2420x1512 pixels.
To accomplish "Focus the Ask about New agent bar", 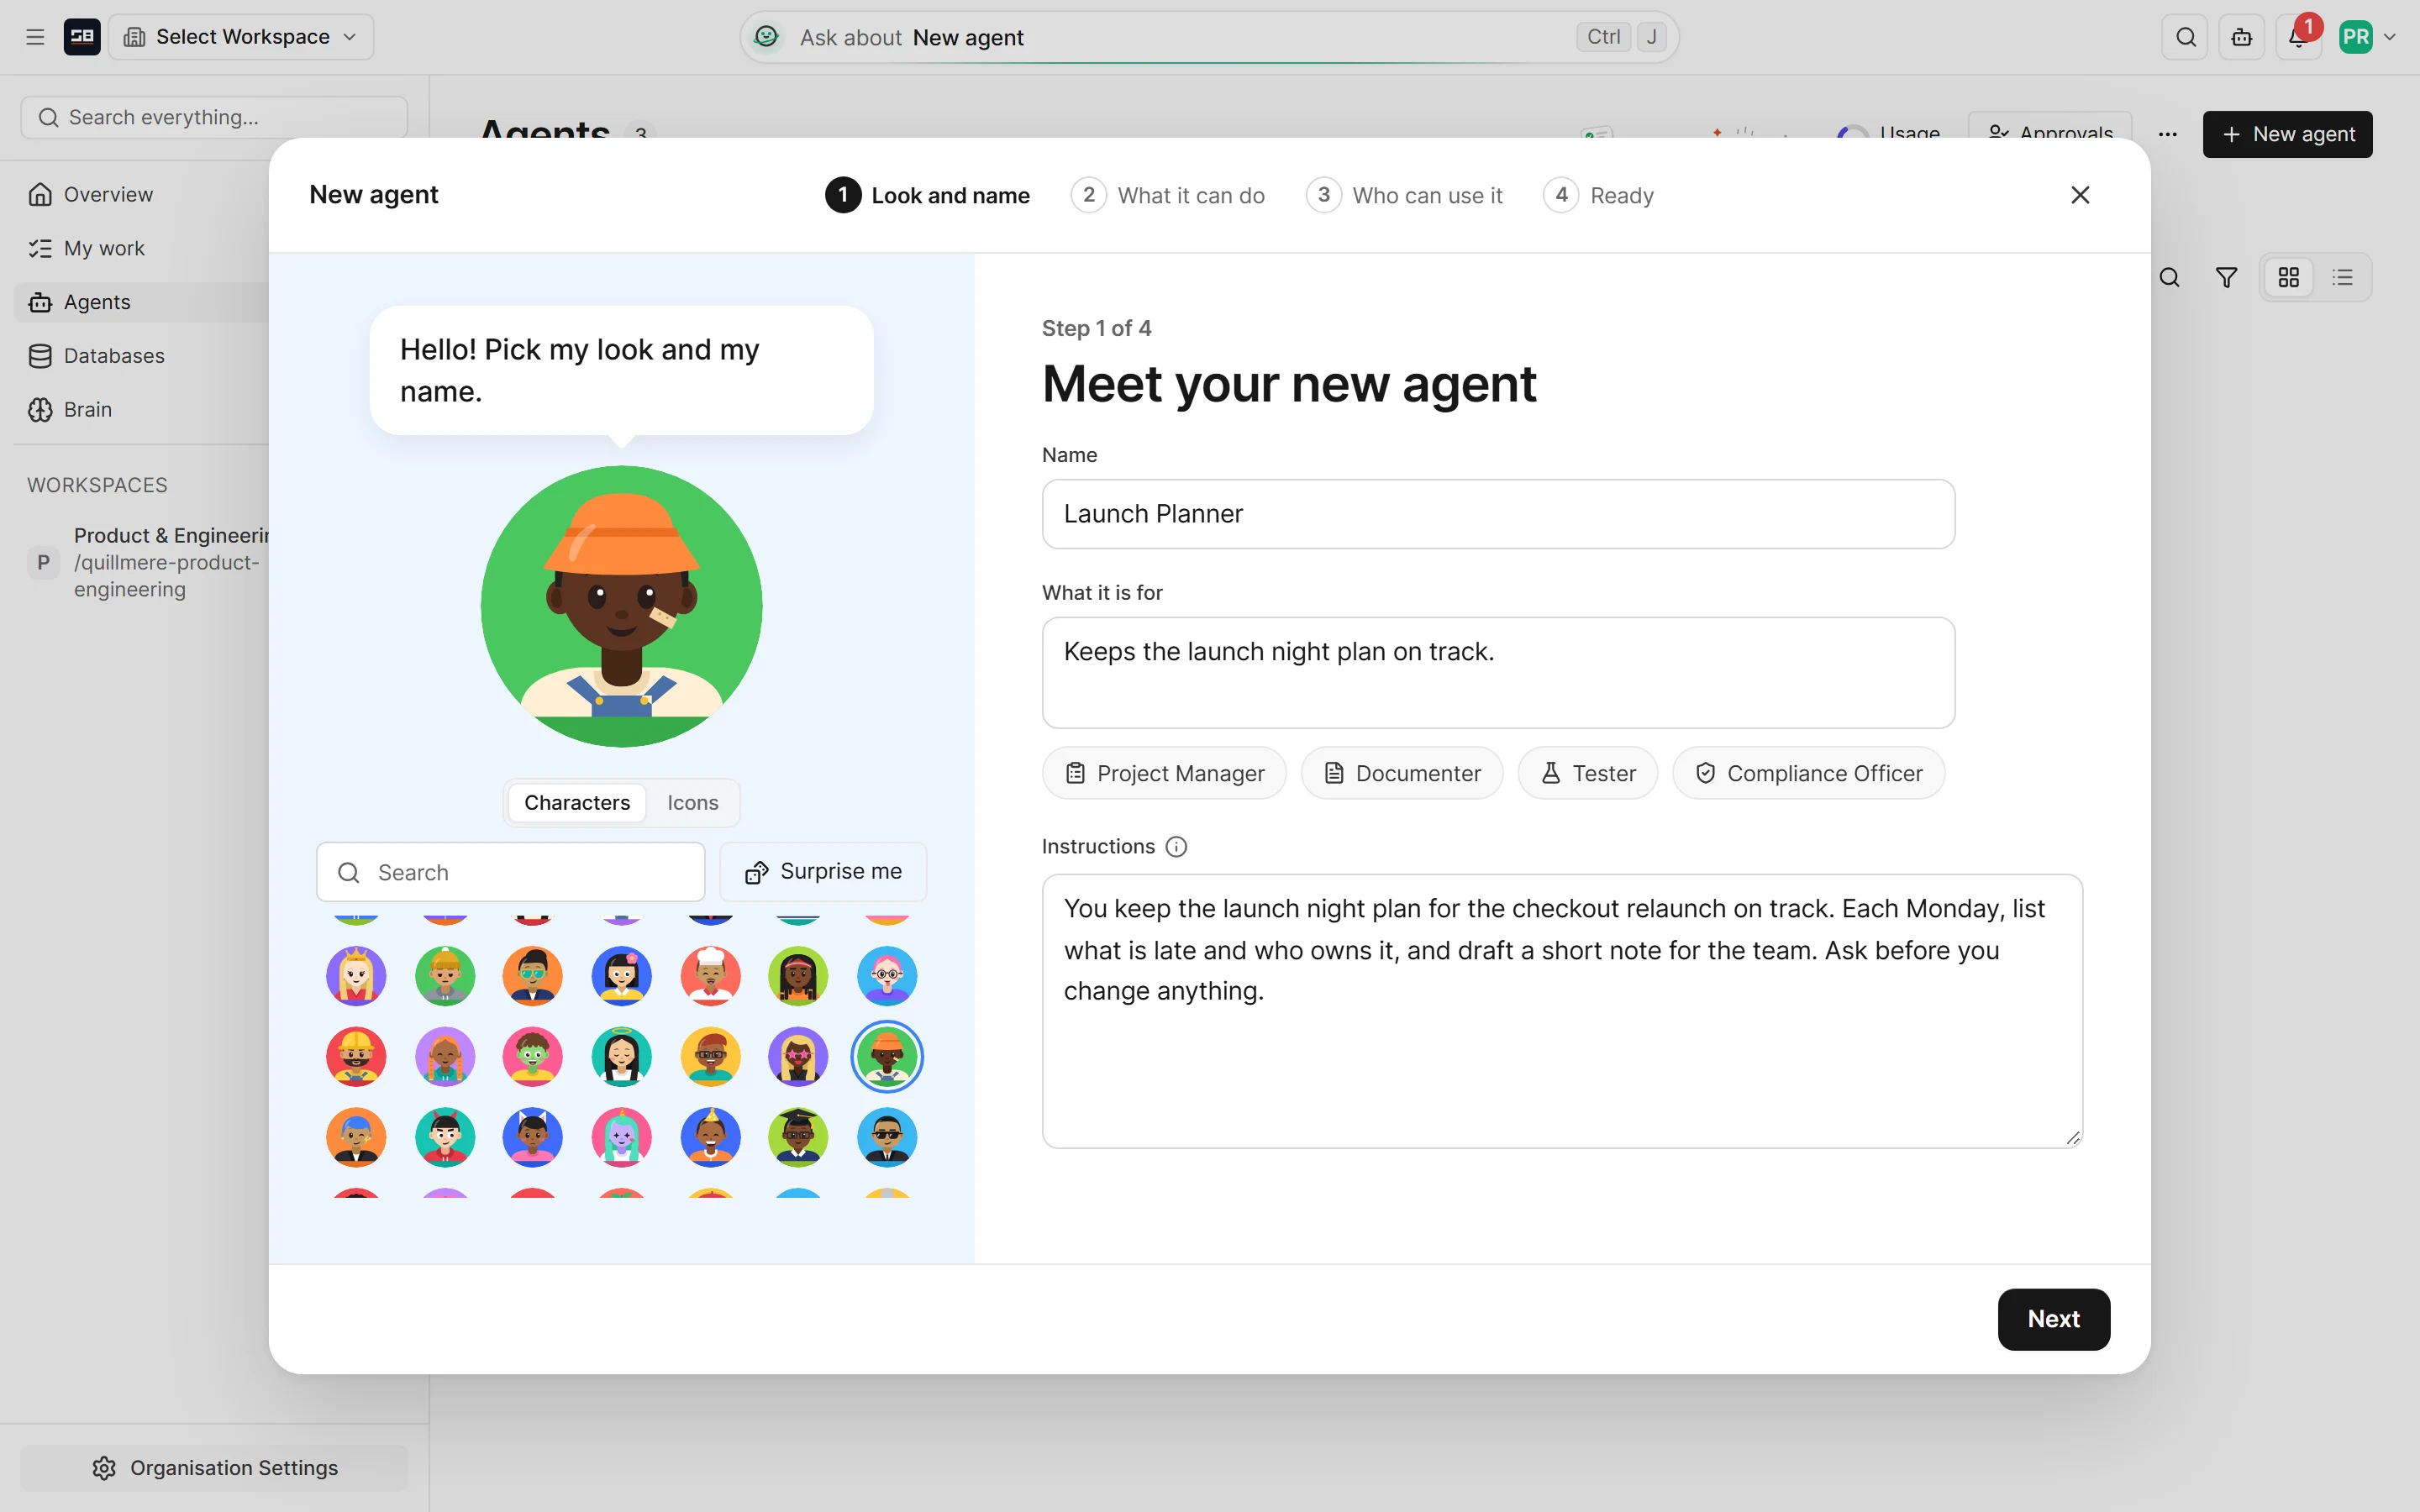I will click(1208, 37).
